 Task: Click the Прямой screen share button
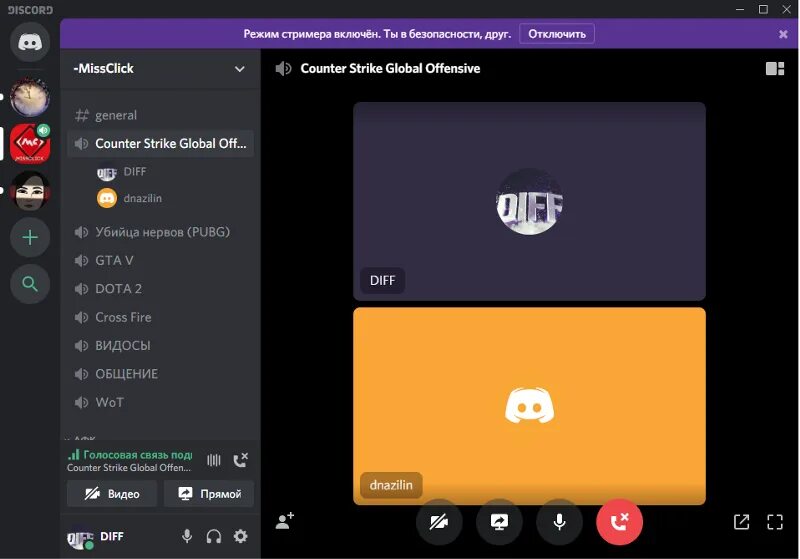(209, 494)
